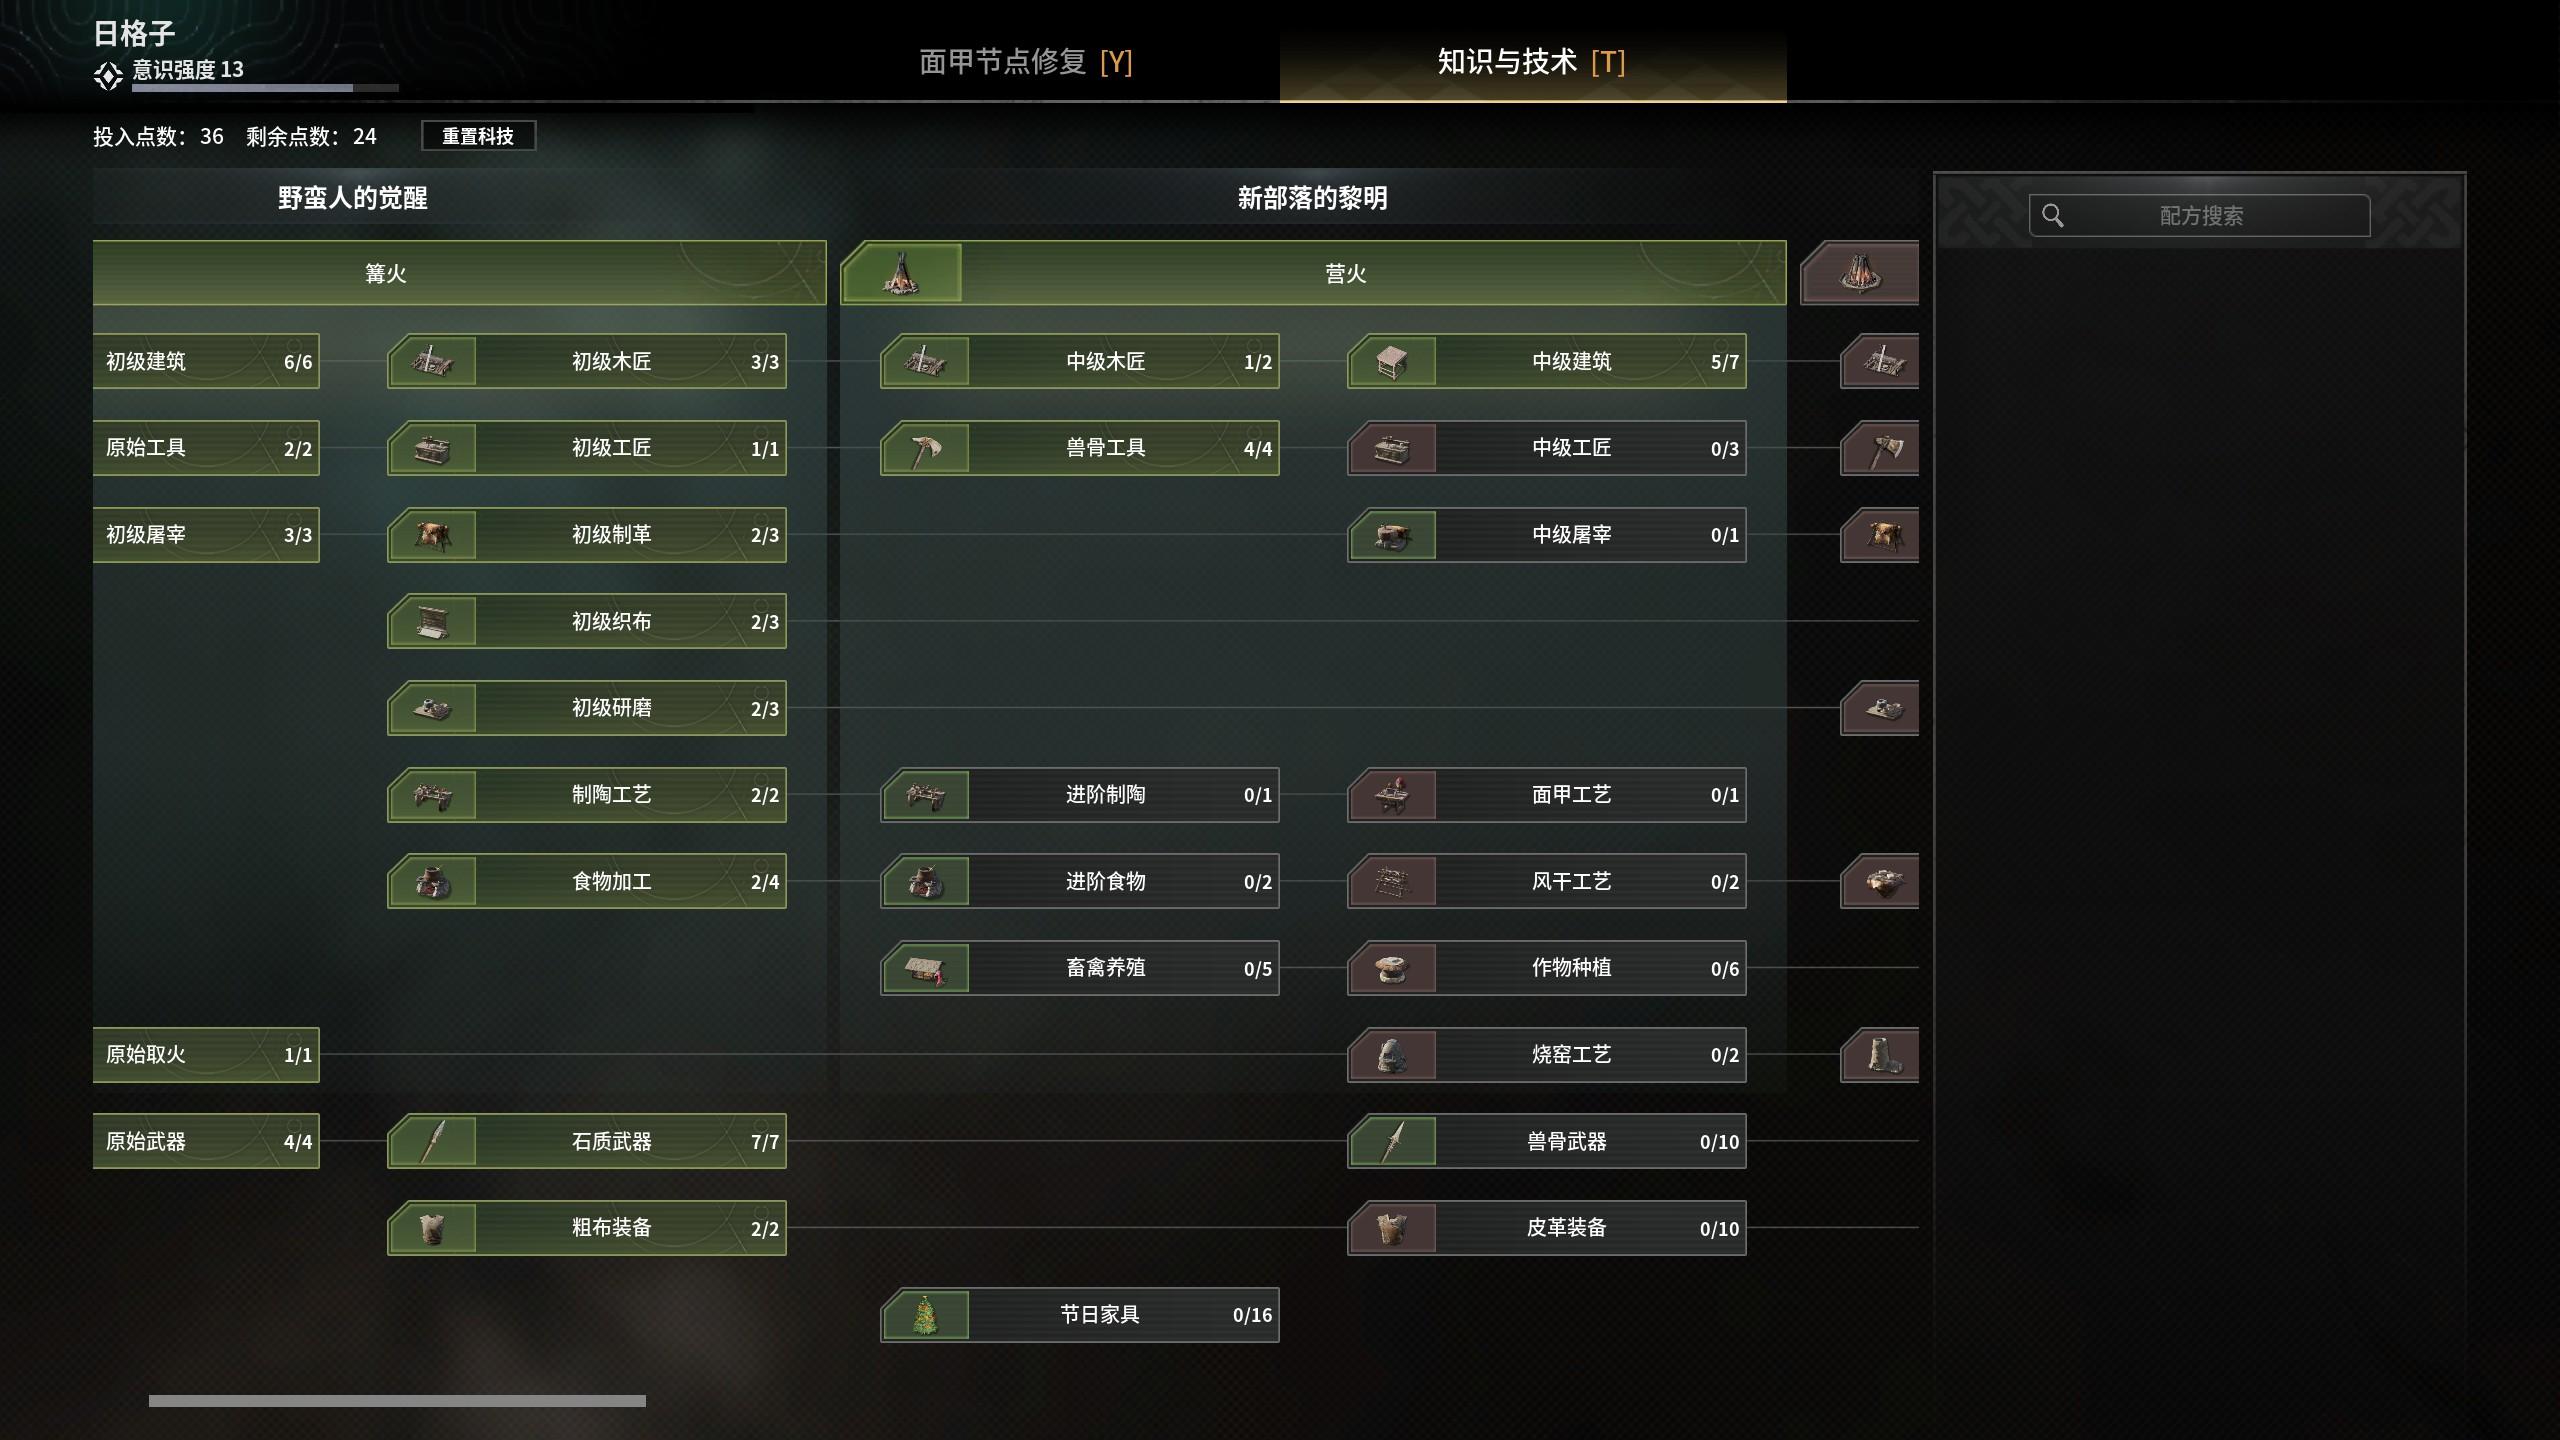Select the 石质武器 spear icon
The image size is (2560, 1440).
[x=433, y=1141]
